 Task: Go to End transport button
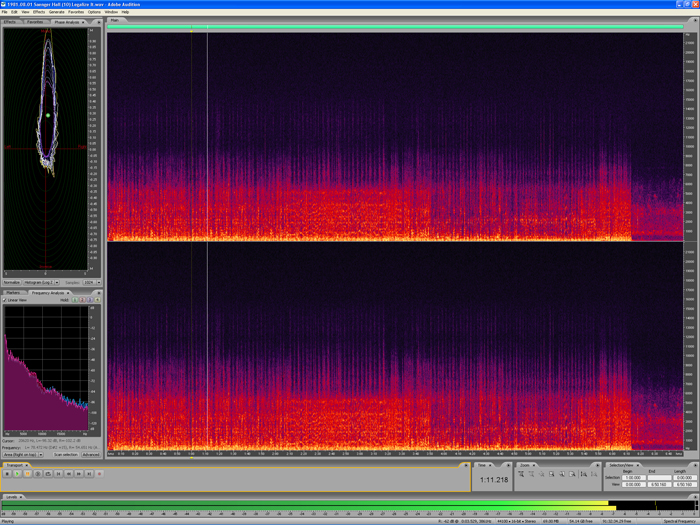[x=89, y=474]
